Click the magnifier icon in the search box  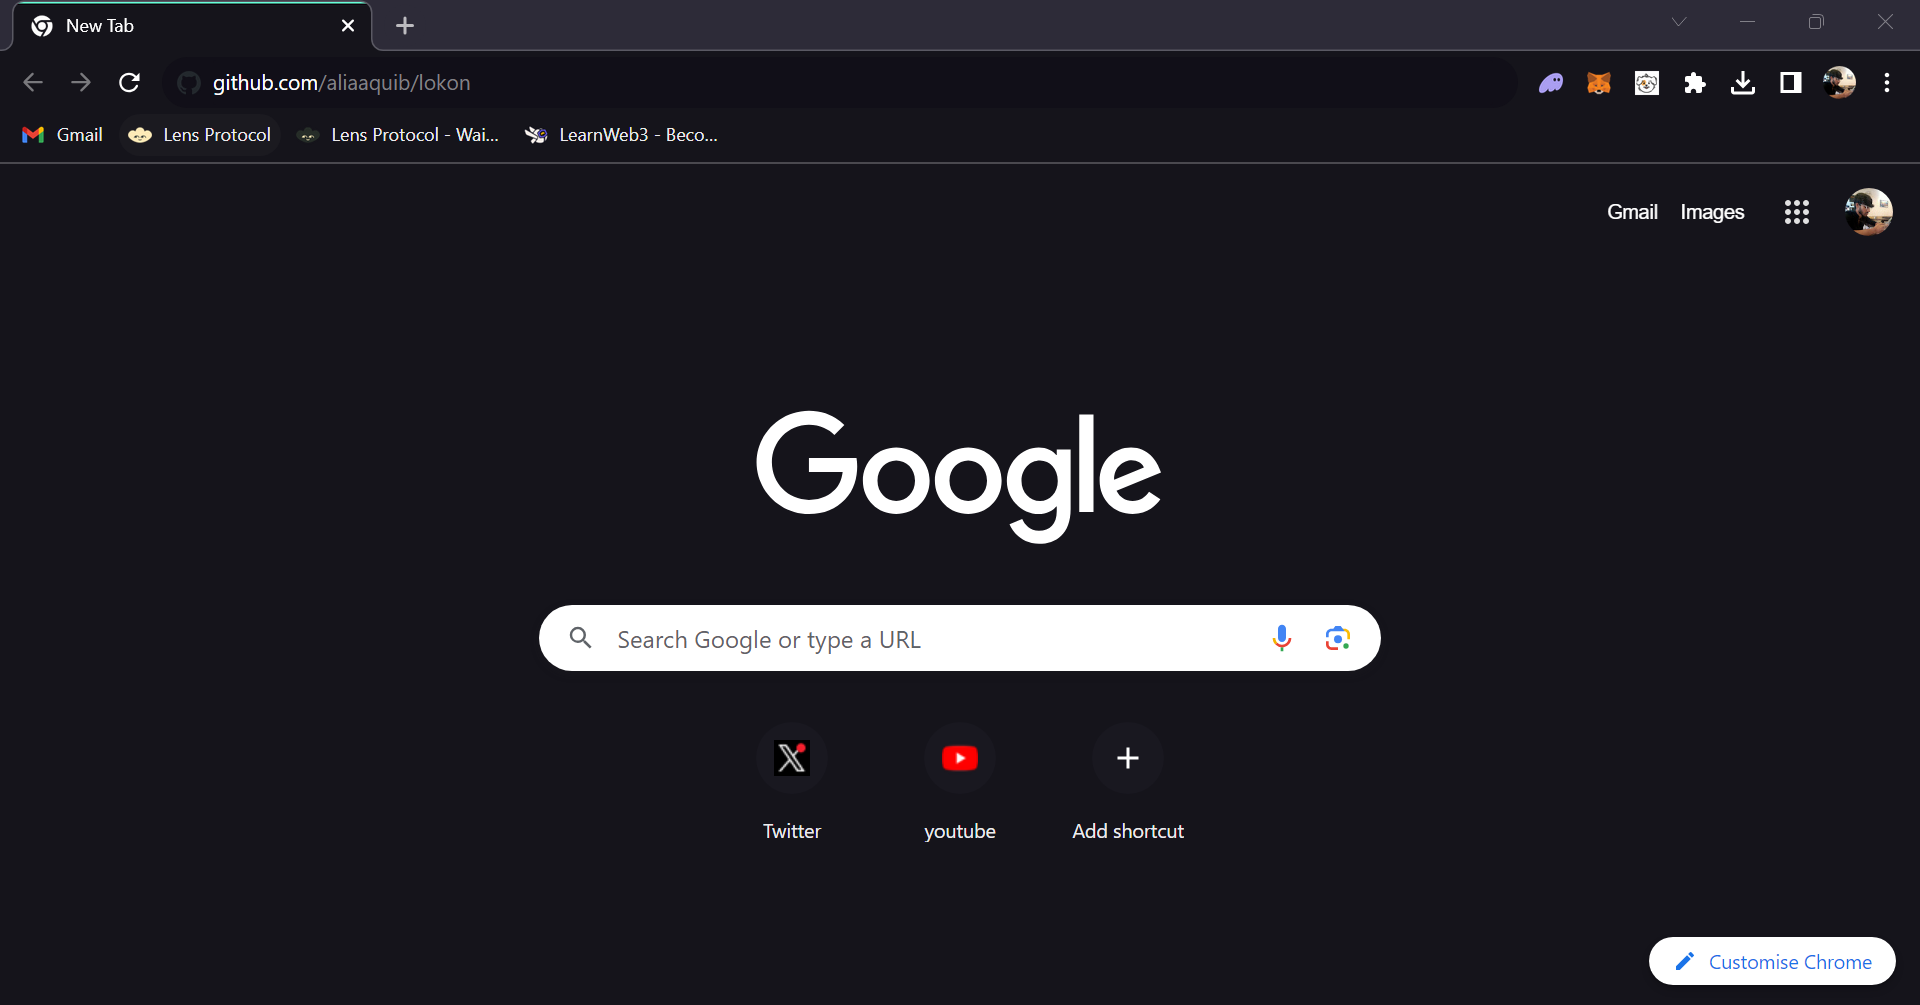pos(581,638)
